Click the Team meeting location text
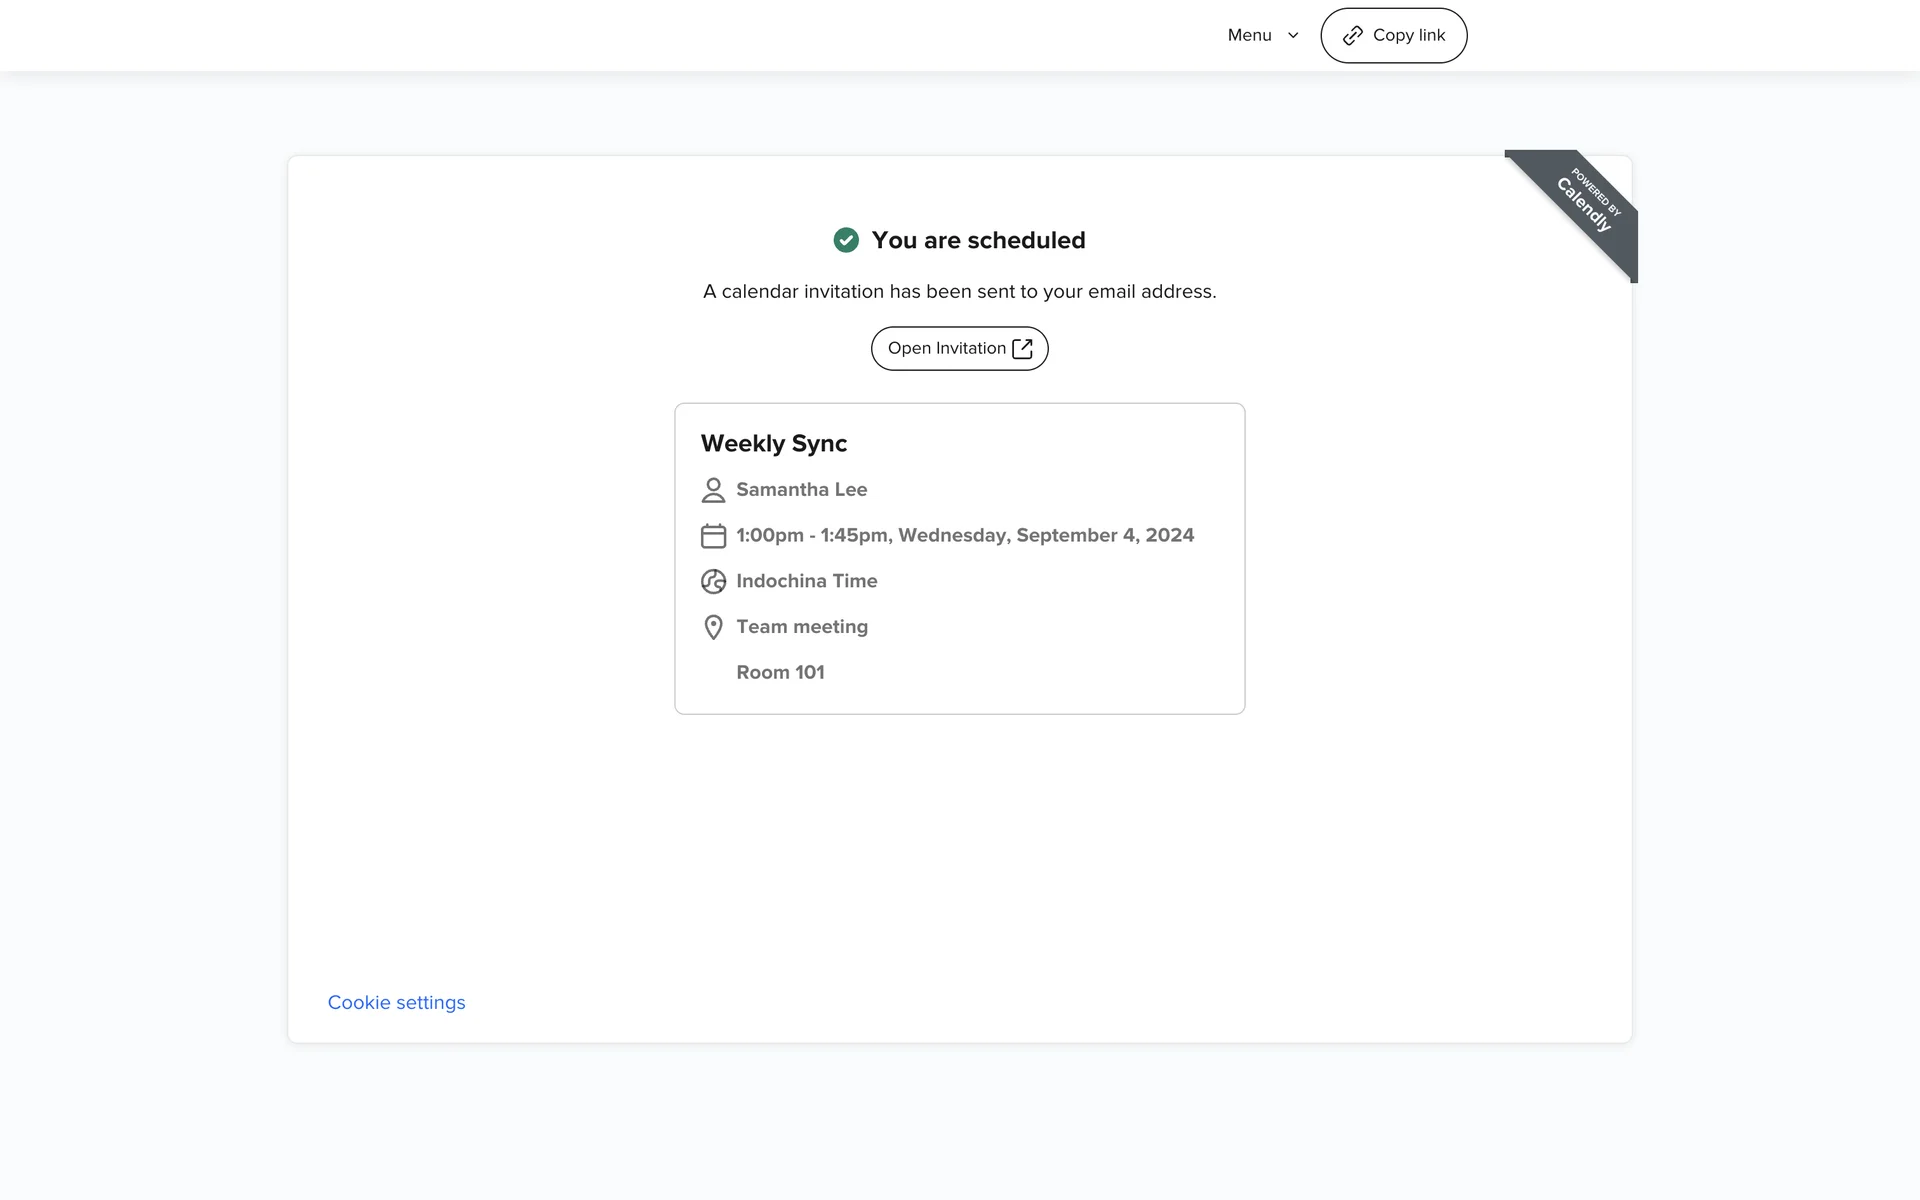Screen dimensions: 1920x1200 pyautogui.click(x=801, y=627)
